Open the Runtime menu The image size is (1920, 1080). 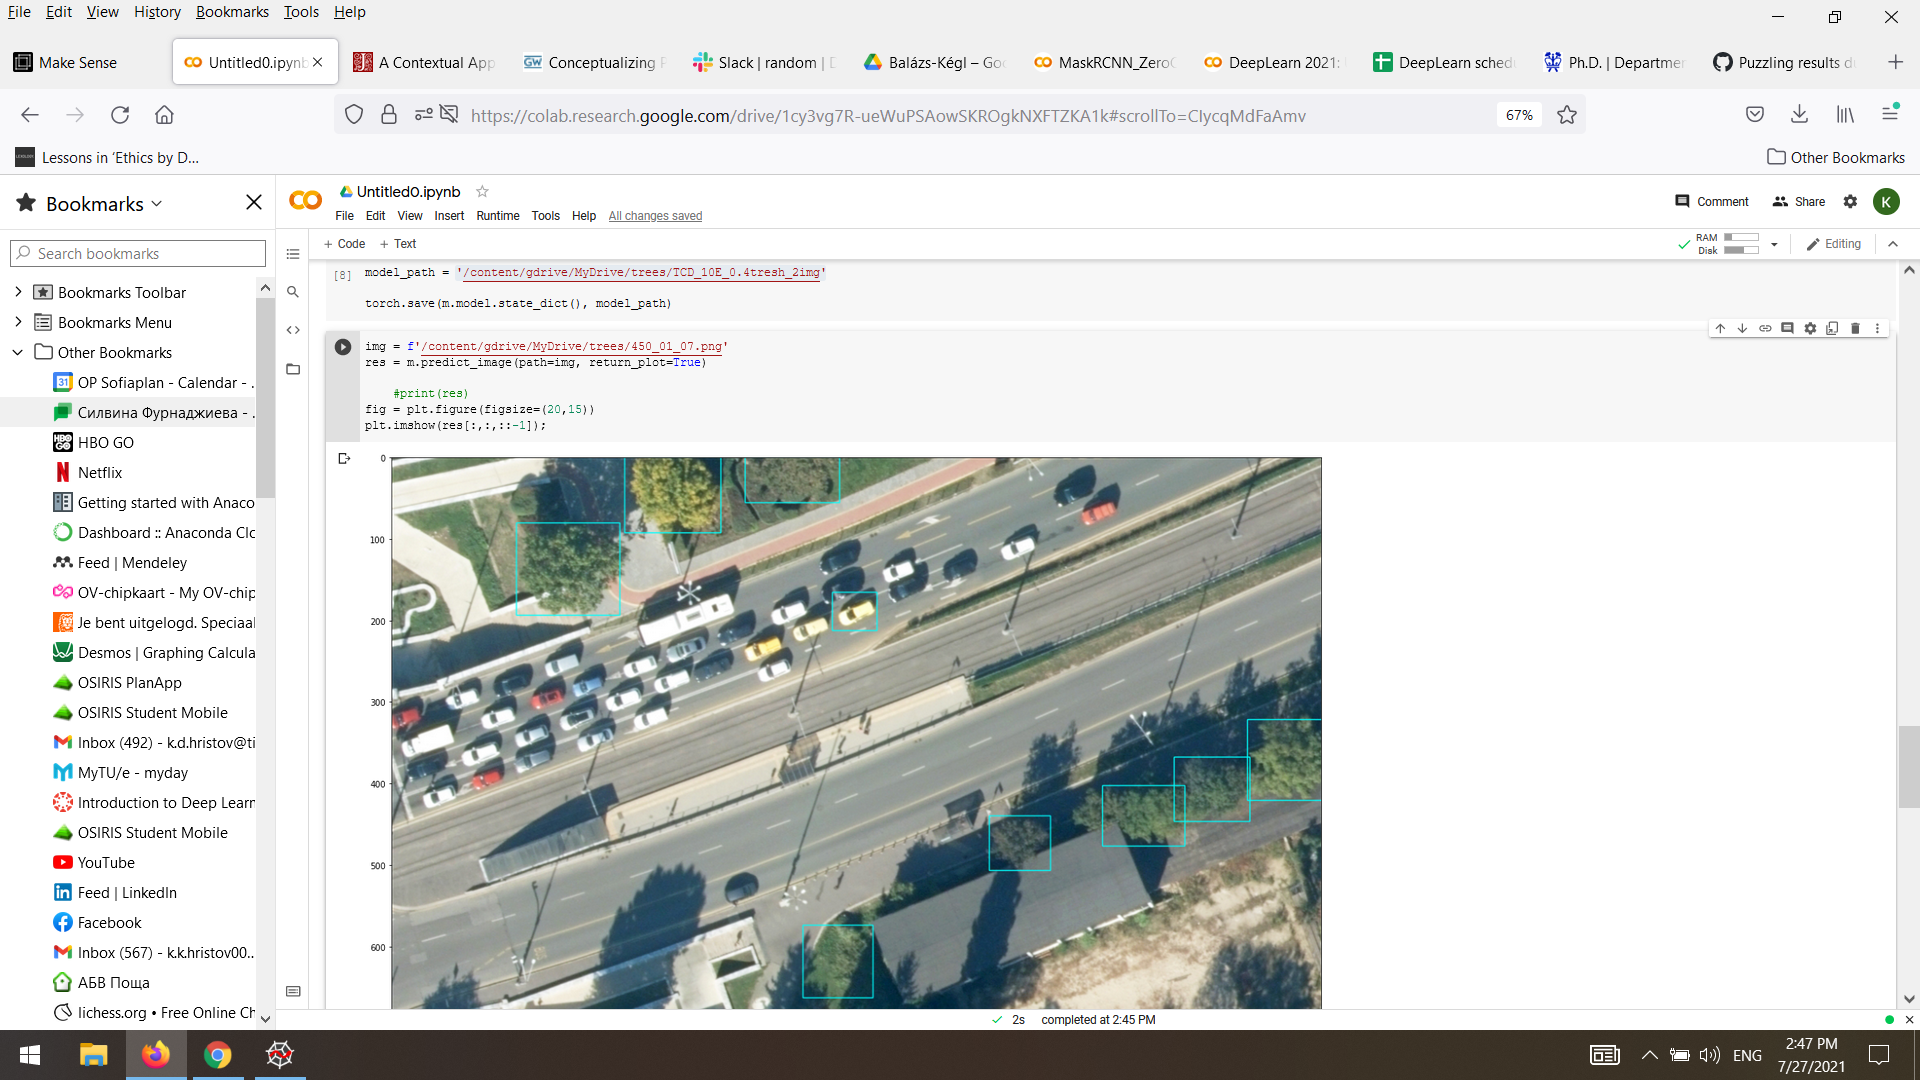498,215
